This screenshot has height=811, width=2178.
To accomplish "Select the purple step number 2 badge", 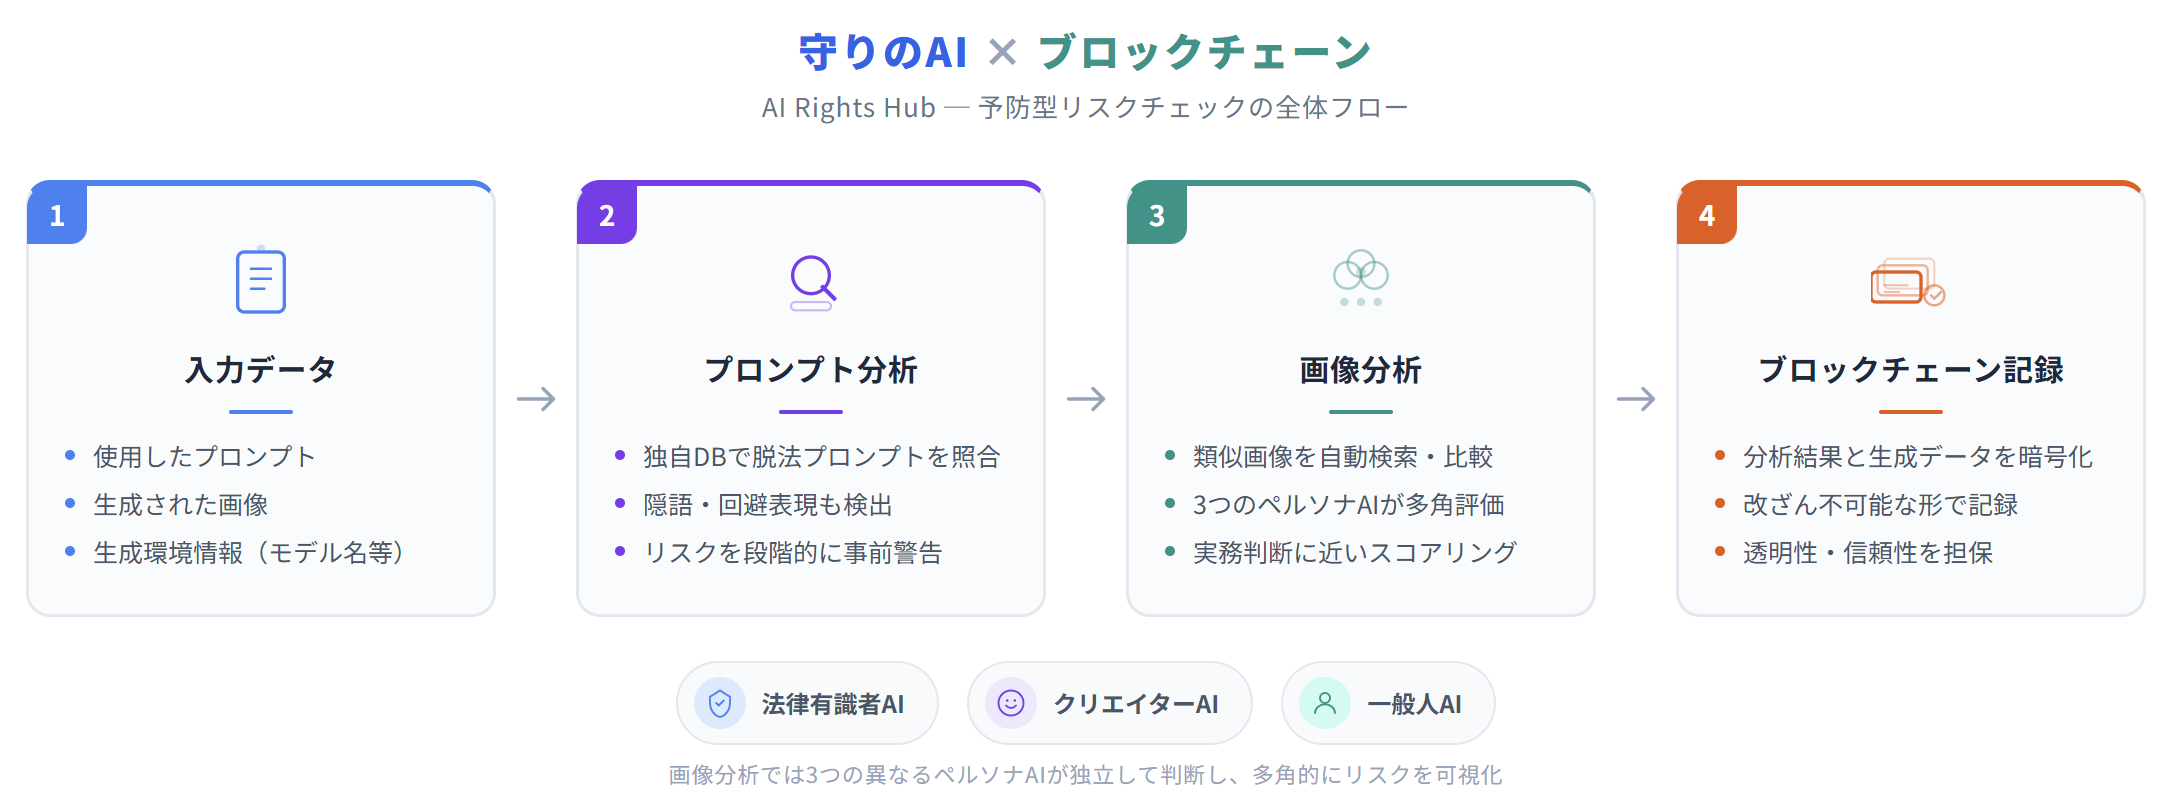I will coord(607,215).
